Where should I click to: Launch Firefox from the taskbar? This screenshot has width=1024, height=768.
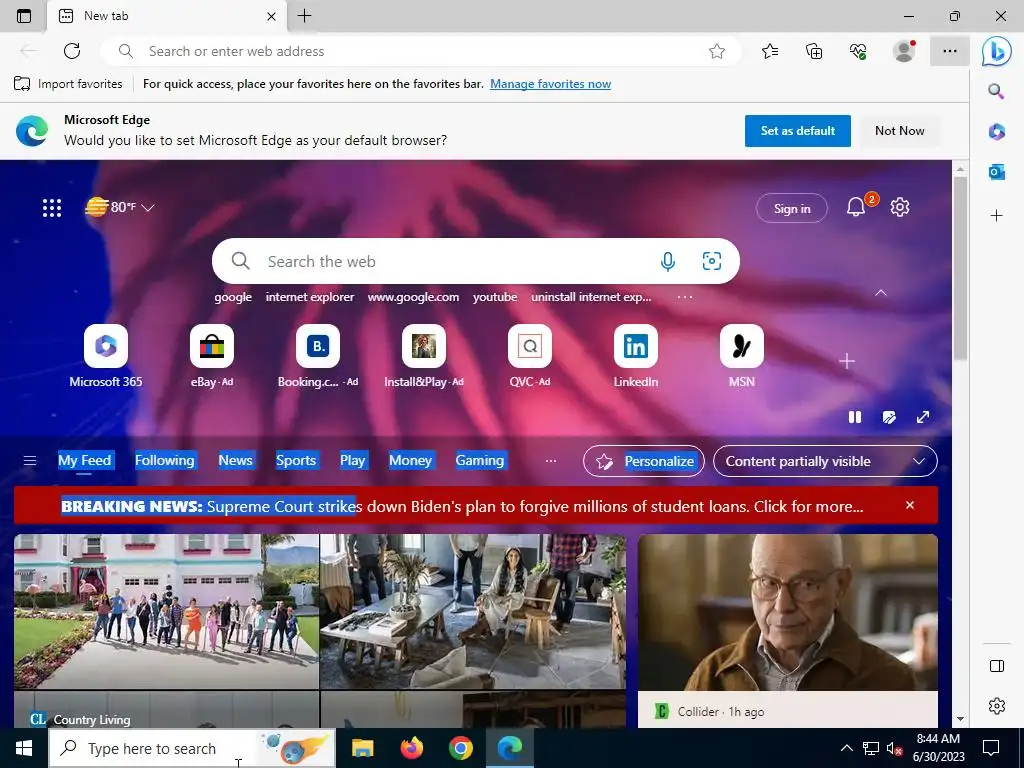[x=411, y=748]
